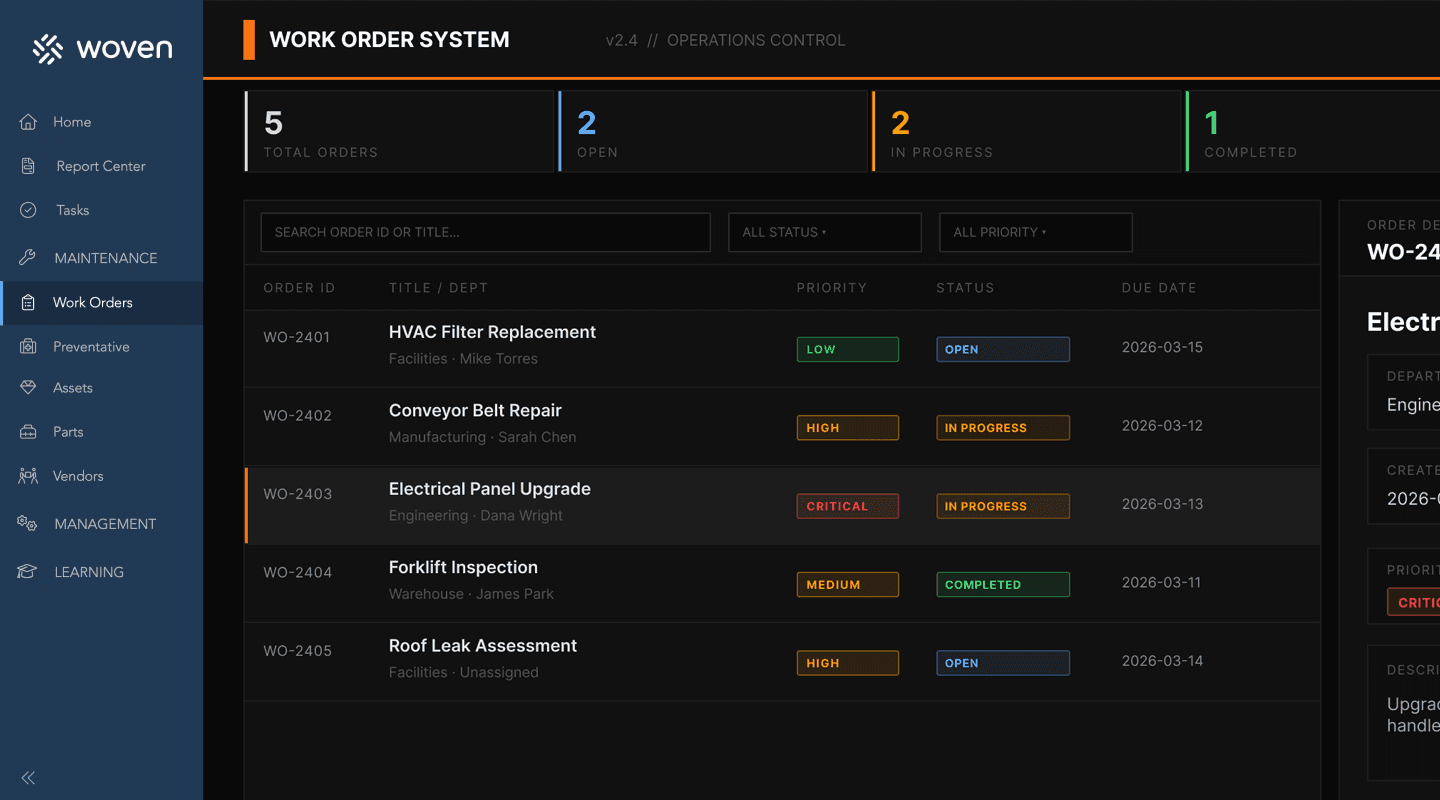Expand the MAINTENANCE section

[x=101, y=258]
